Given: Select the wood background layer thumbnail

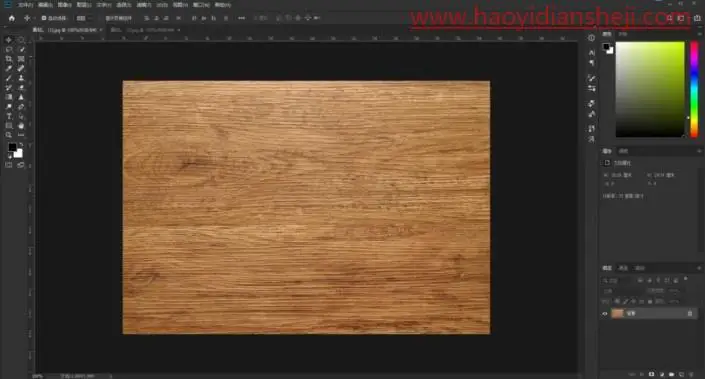Looking at the screenshot, I should pyautogui.click(x=617, y=313).
